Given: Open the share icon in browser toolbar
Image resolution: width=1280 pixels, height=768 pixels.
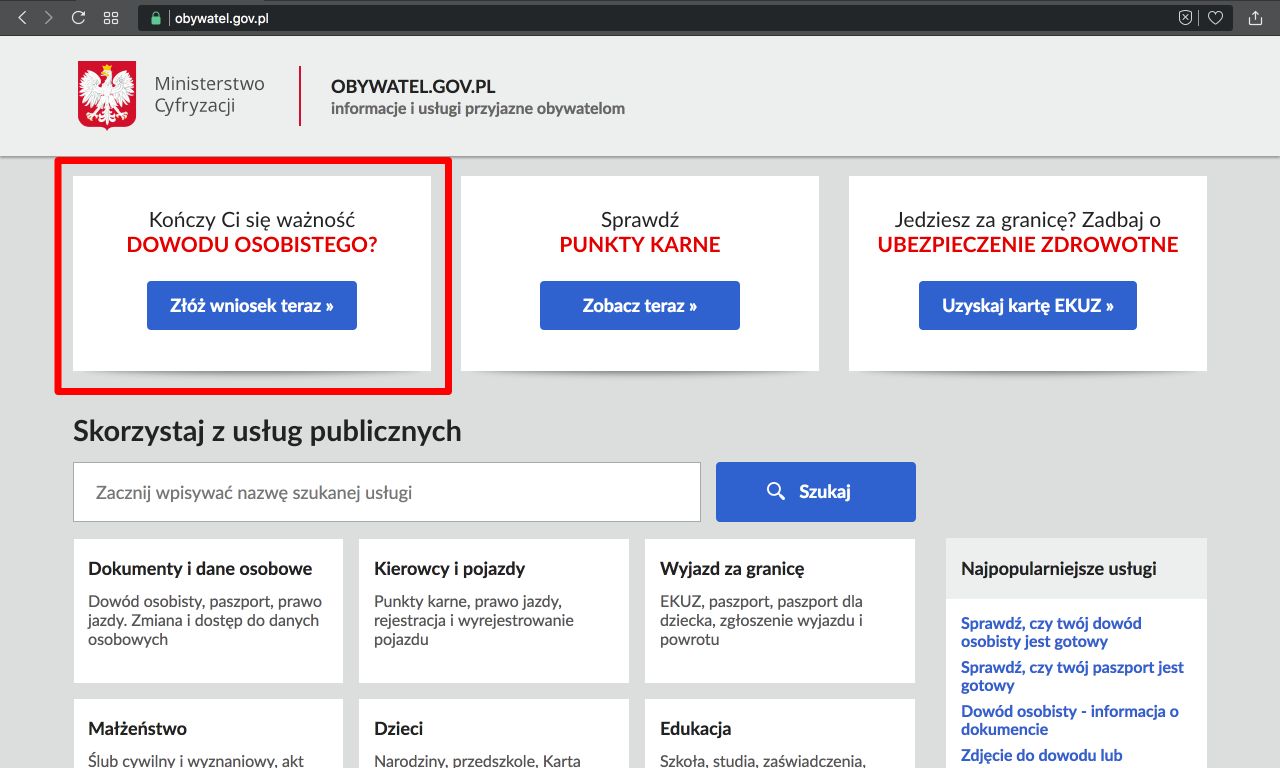Looking at the screenshot, I should coord(1256,18).
